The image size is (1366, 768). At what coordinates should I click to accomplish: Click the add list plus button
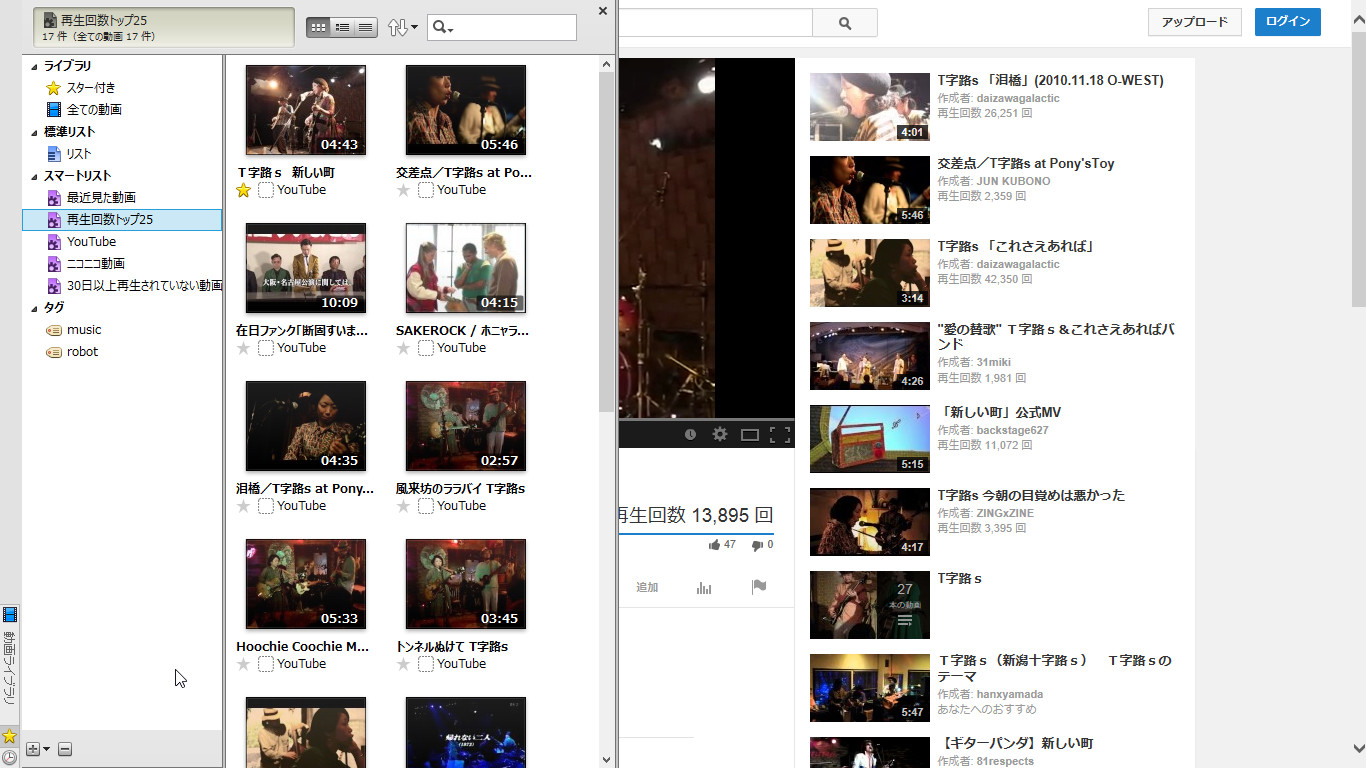(32, 749)
